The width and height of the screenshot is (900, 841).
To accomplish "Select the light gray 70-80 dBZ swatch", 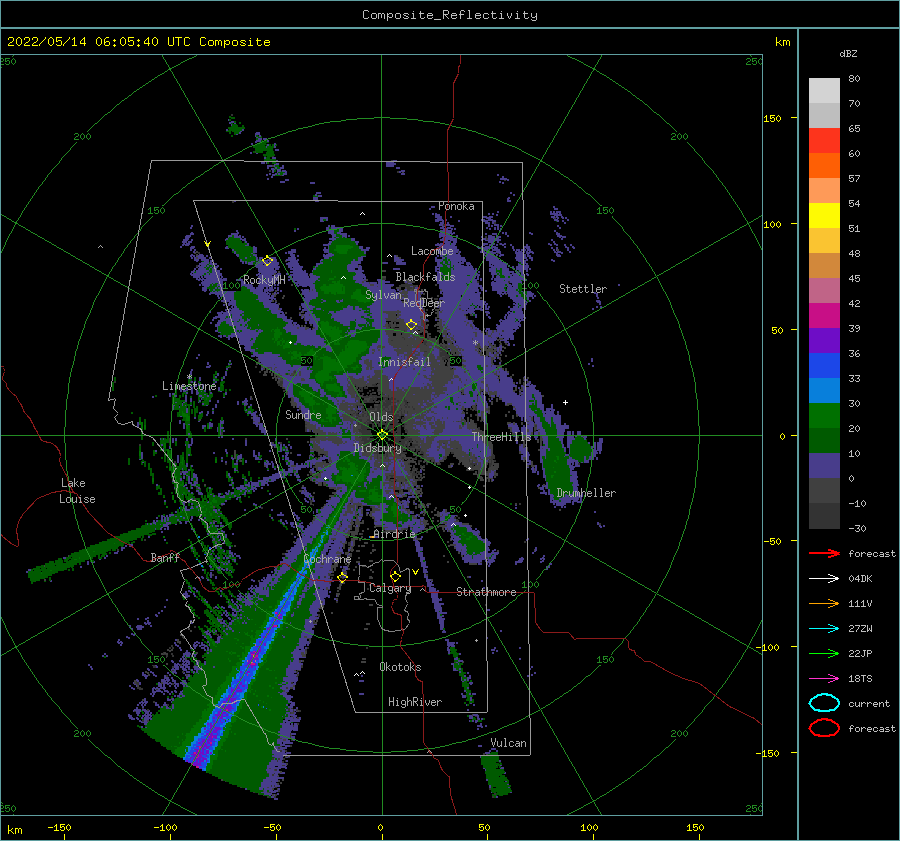I will pyautogui.click(x=824, y=91).
